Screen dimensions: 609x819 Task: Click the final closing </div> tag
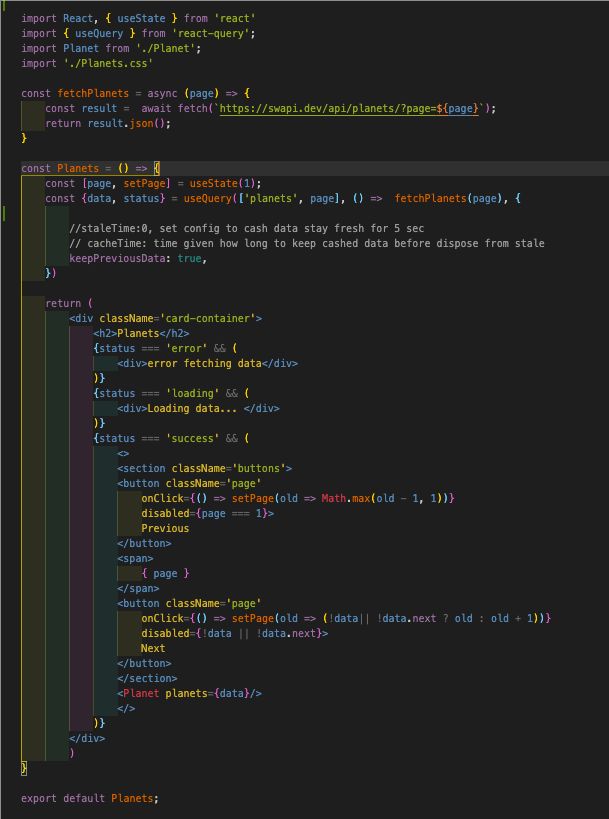click(x=87, y=739)
